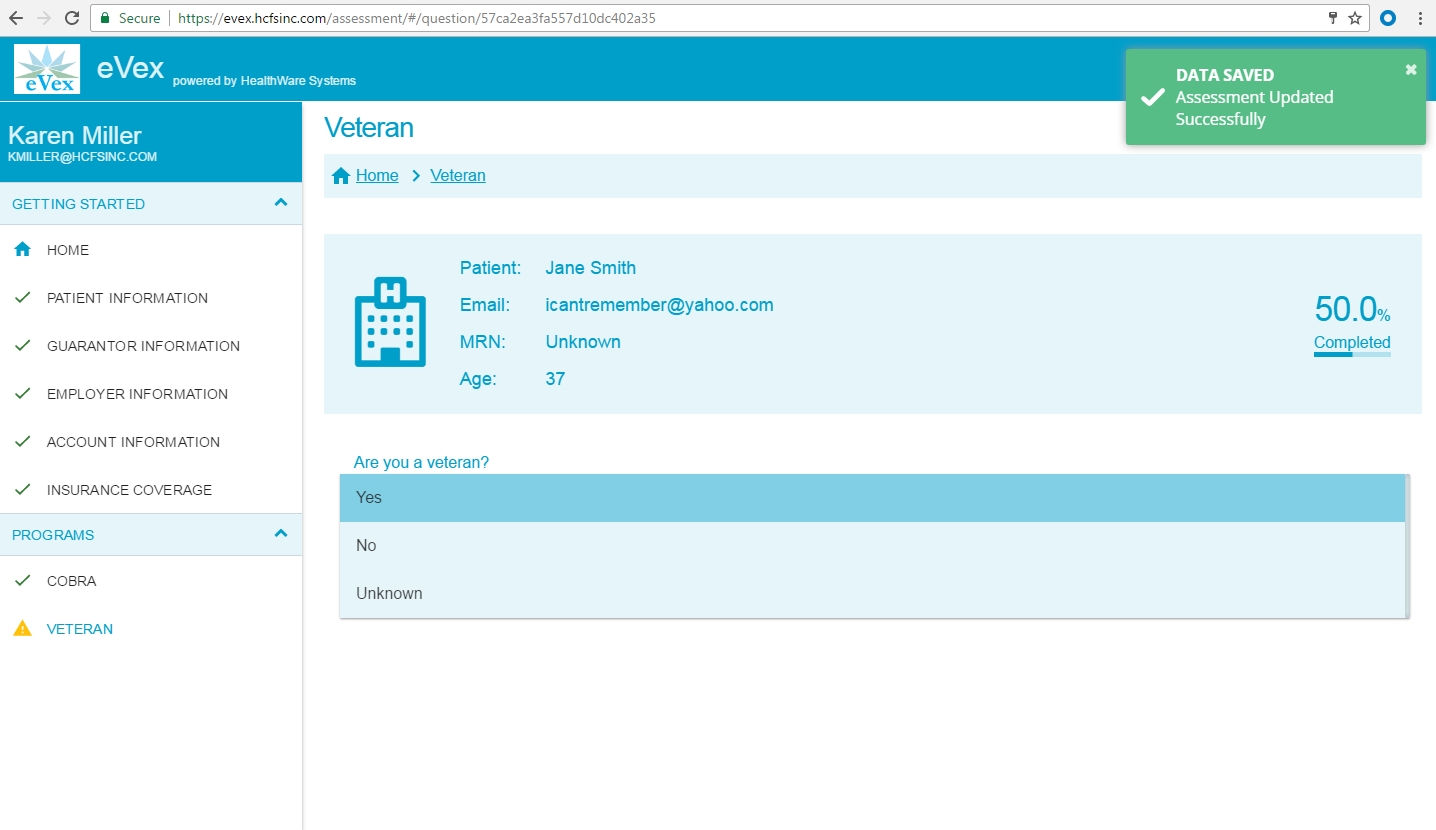Screen dimensions: 1436x830
Task: Click the Veteran breadcrumb link
Action: pyautogui.click(x=458, y=176)
